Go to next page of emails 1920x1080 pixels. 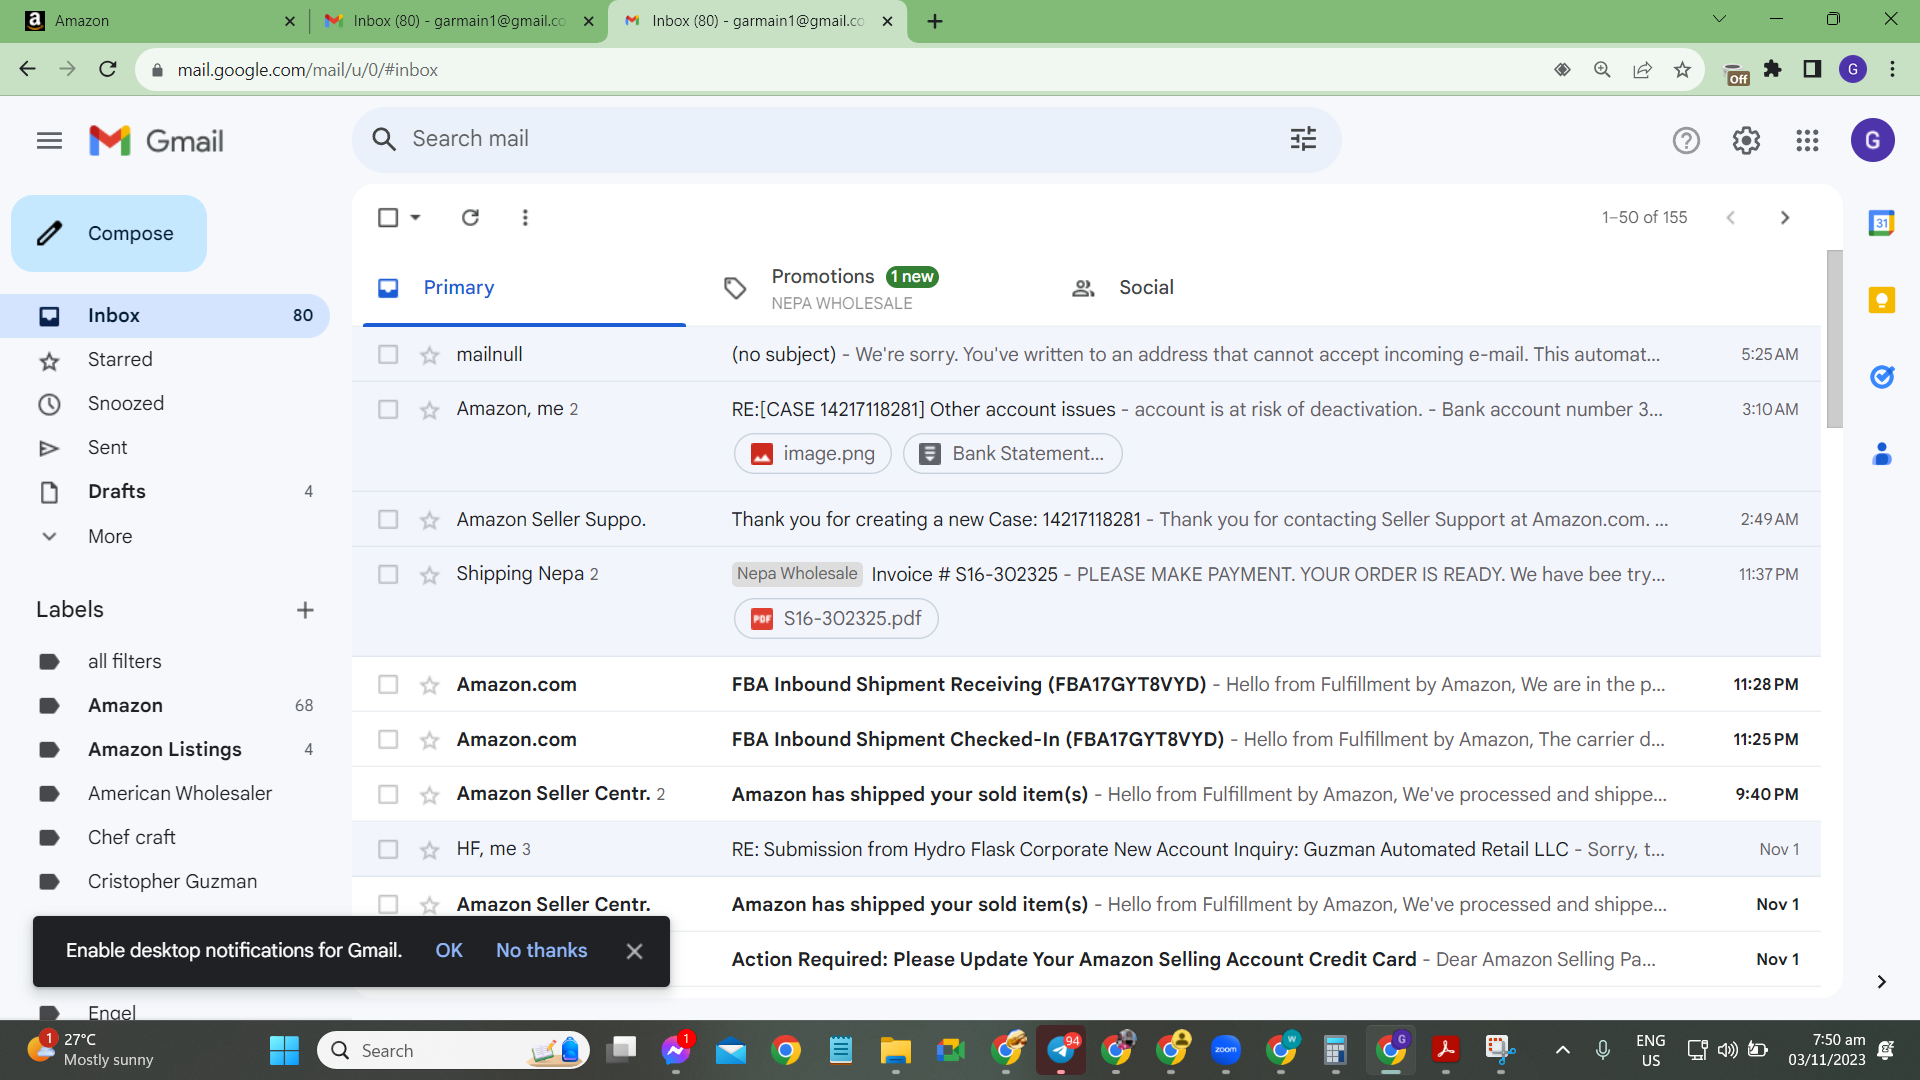point(1785,217)
